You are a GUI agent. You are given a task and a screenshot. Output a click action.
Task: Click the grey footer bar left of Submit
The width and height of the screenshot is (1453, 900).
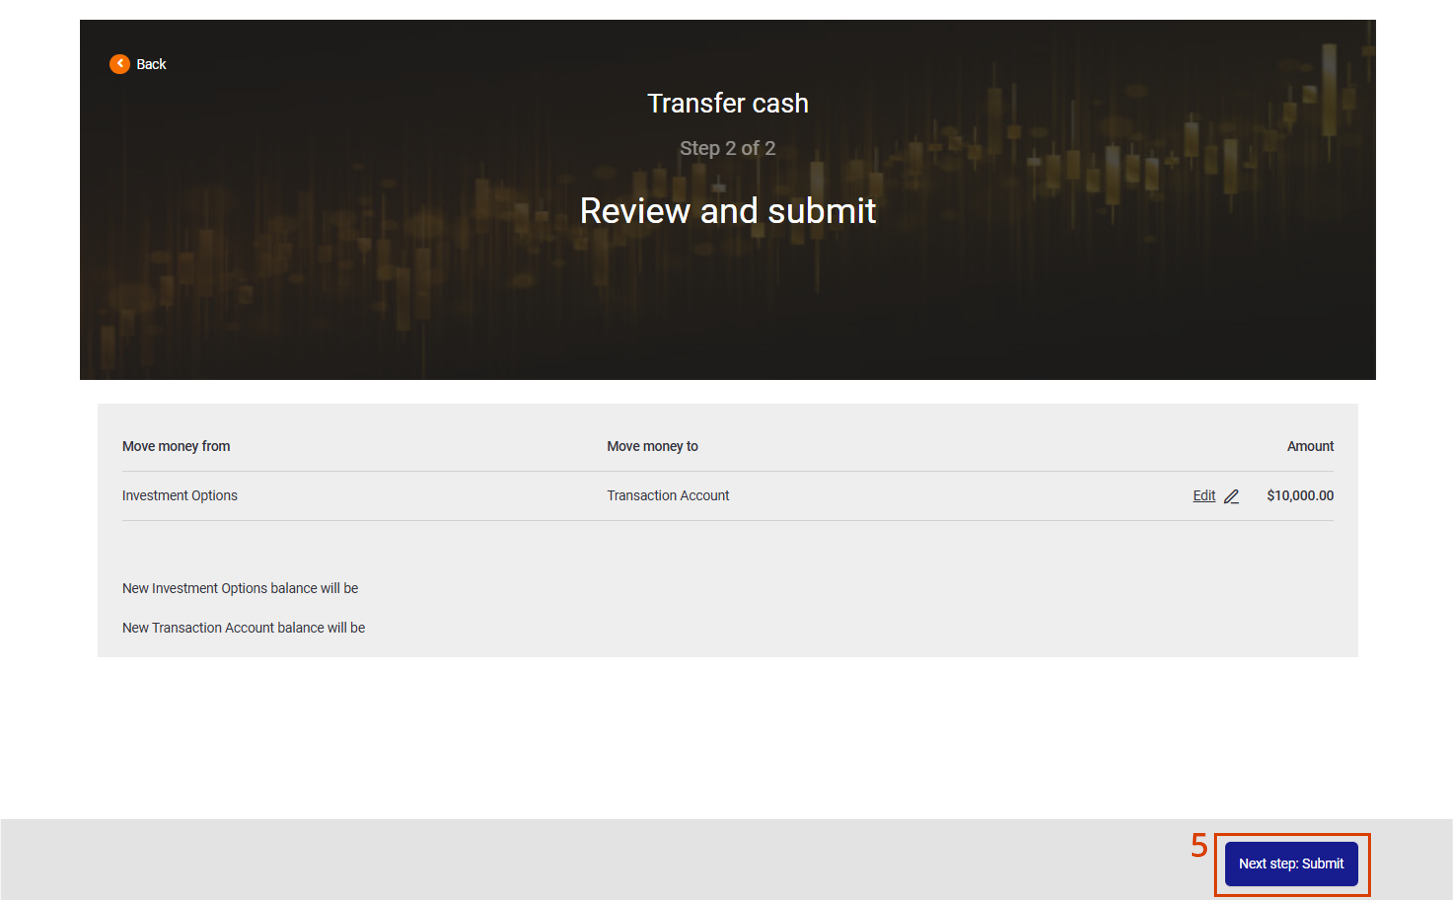click(x=600, y=860)
